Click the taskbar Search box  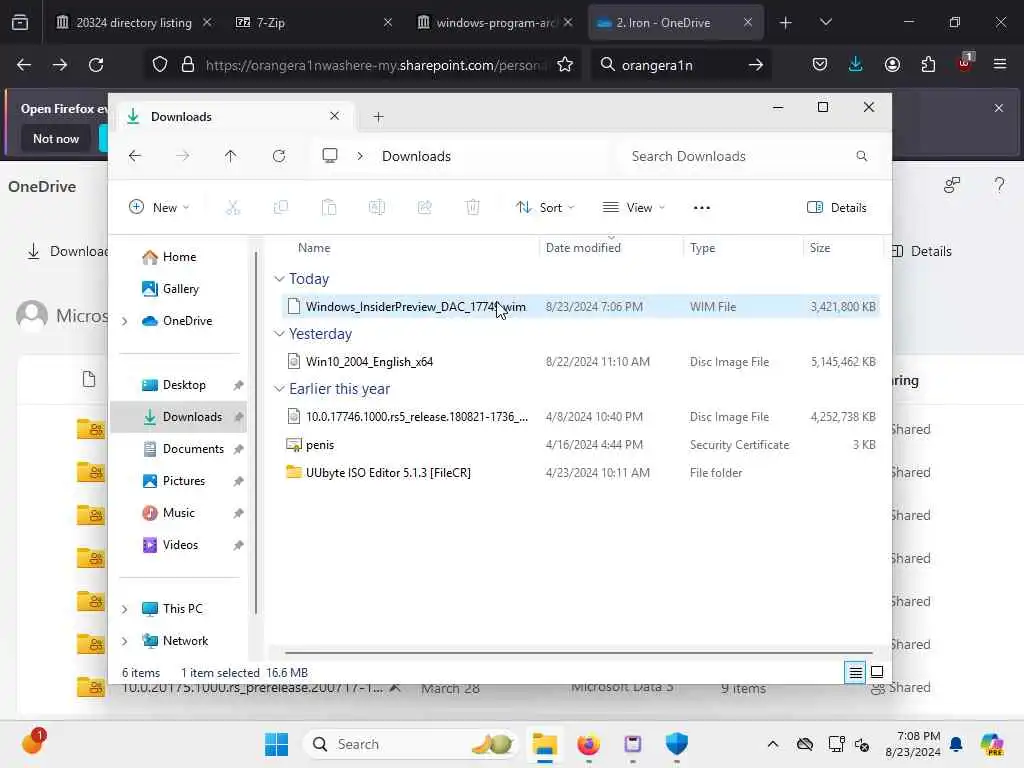(410, 744)
